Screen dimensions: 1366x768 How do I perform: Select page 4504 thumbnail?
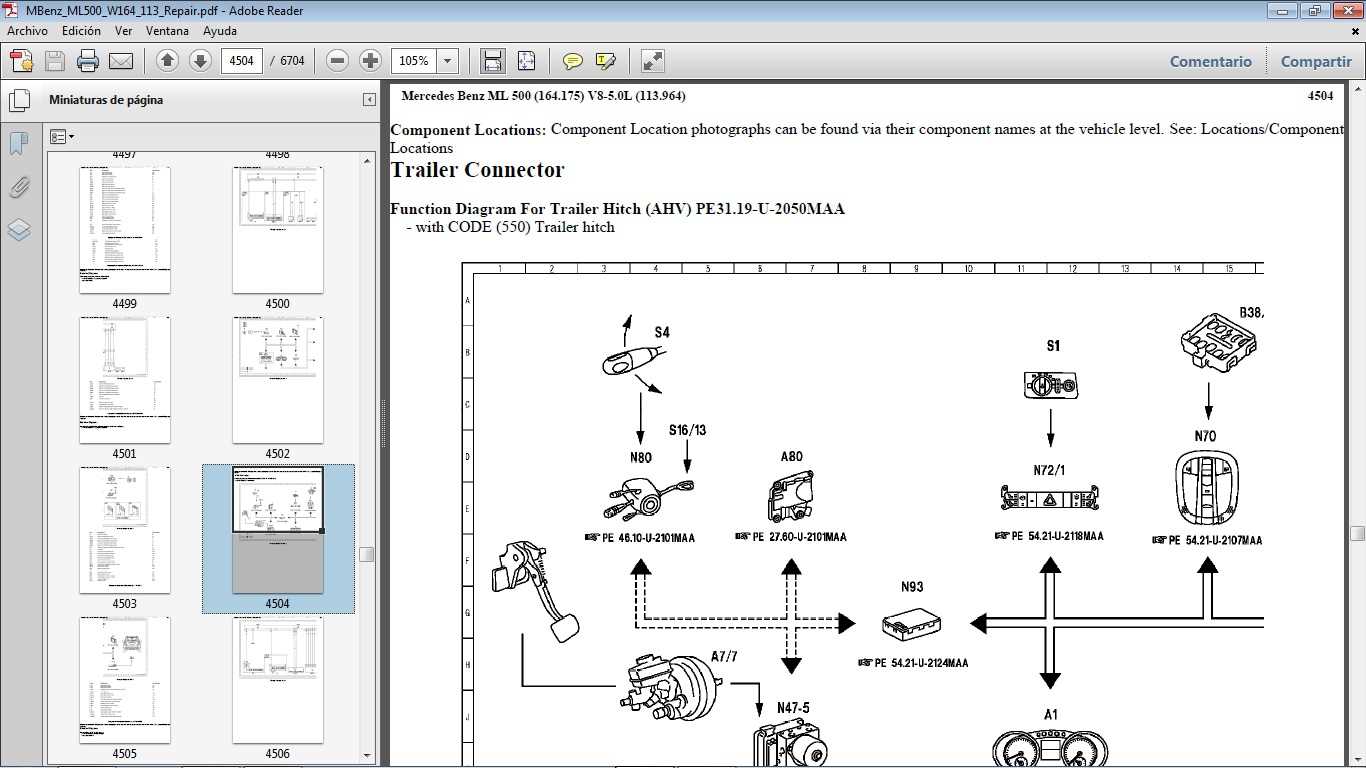pos(278,530)
